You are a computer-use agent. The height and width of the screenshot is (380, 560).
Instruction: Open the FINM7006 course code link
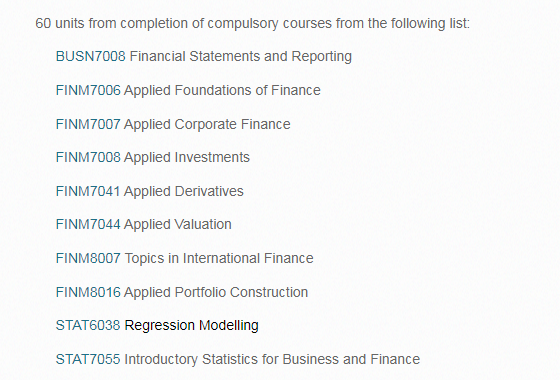tap(88, 90)
